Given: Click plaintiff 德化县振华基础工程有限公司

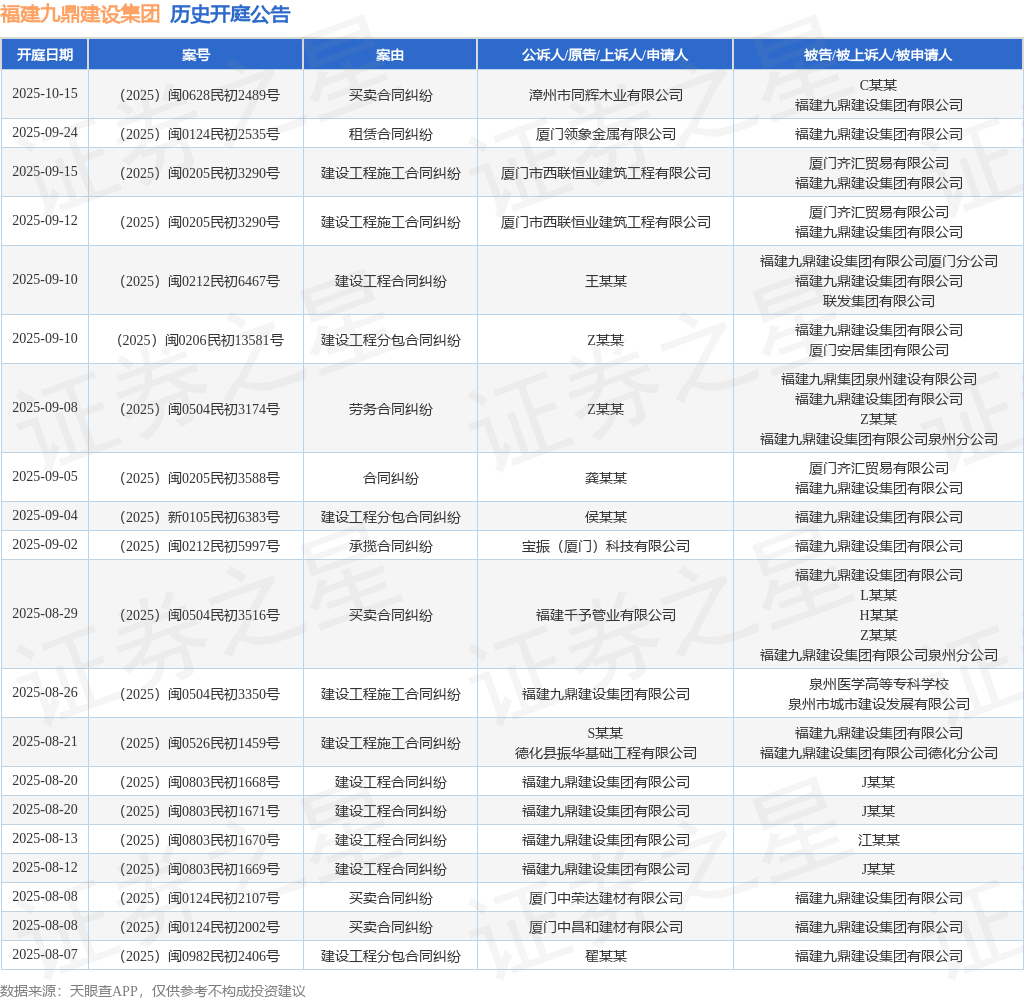Looking at the screenshot, I should click(605, 754).
